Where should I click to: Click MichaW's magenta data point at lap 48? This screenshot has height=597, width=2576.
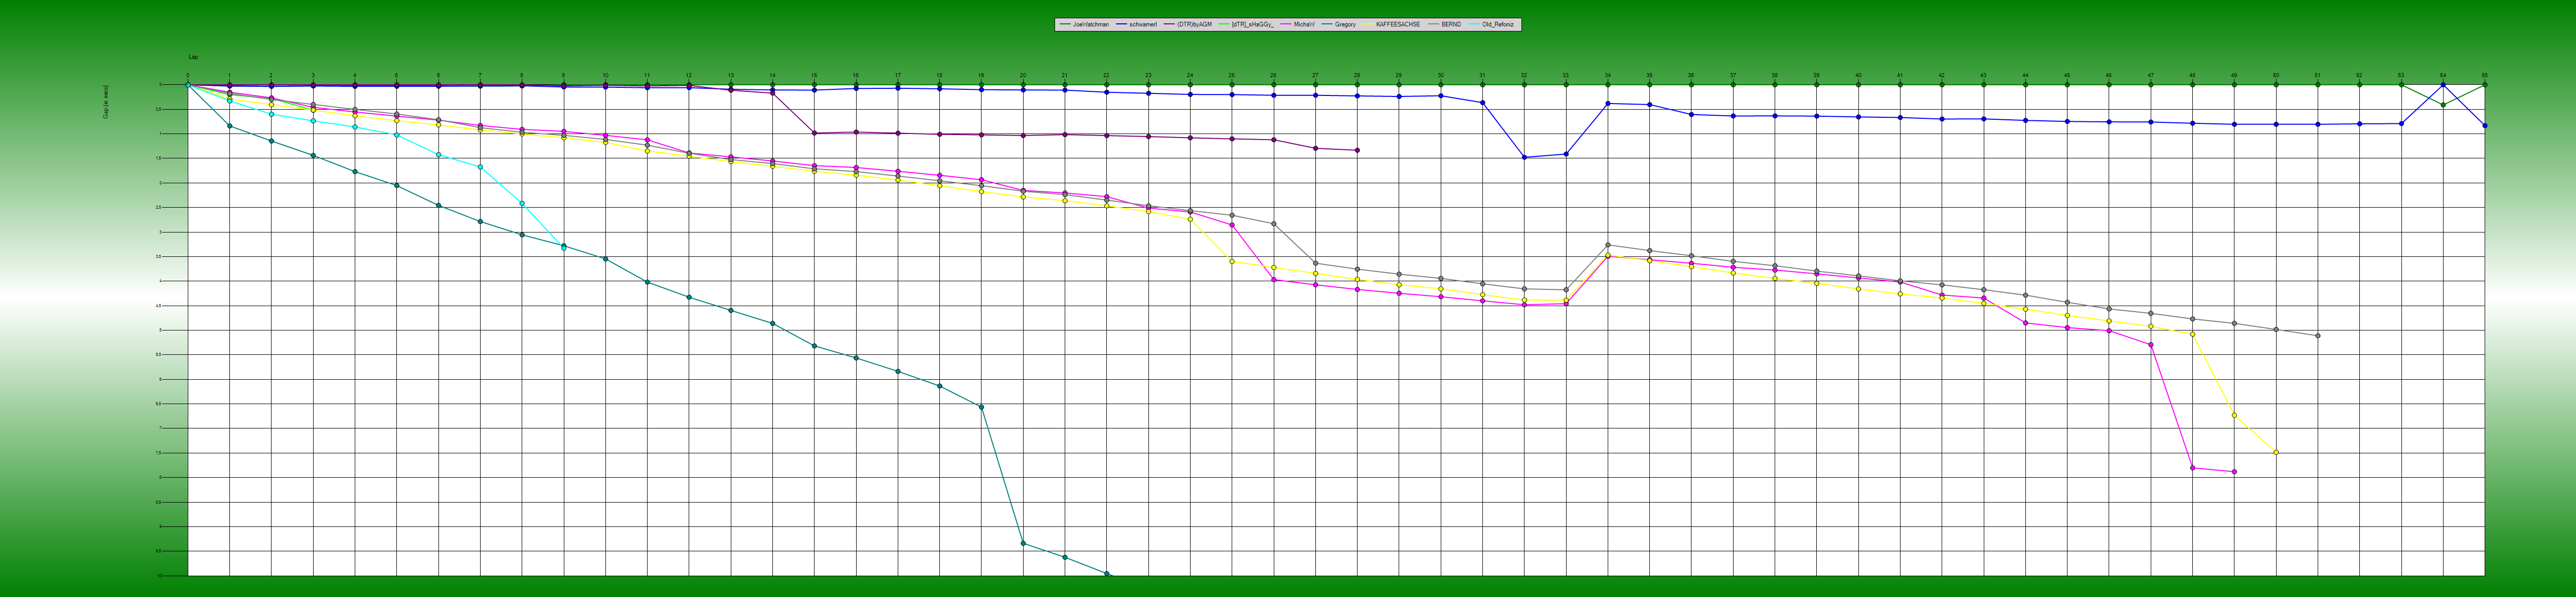point(2192,468)
